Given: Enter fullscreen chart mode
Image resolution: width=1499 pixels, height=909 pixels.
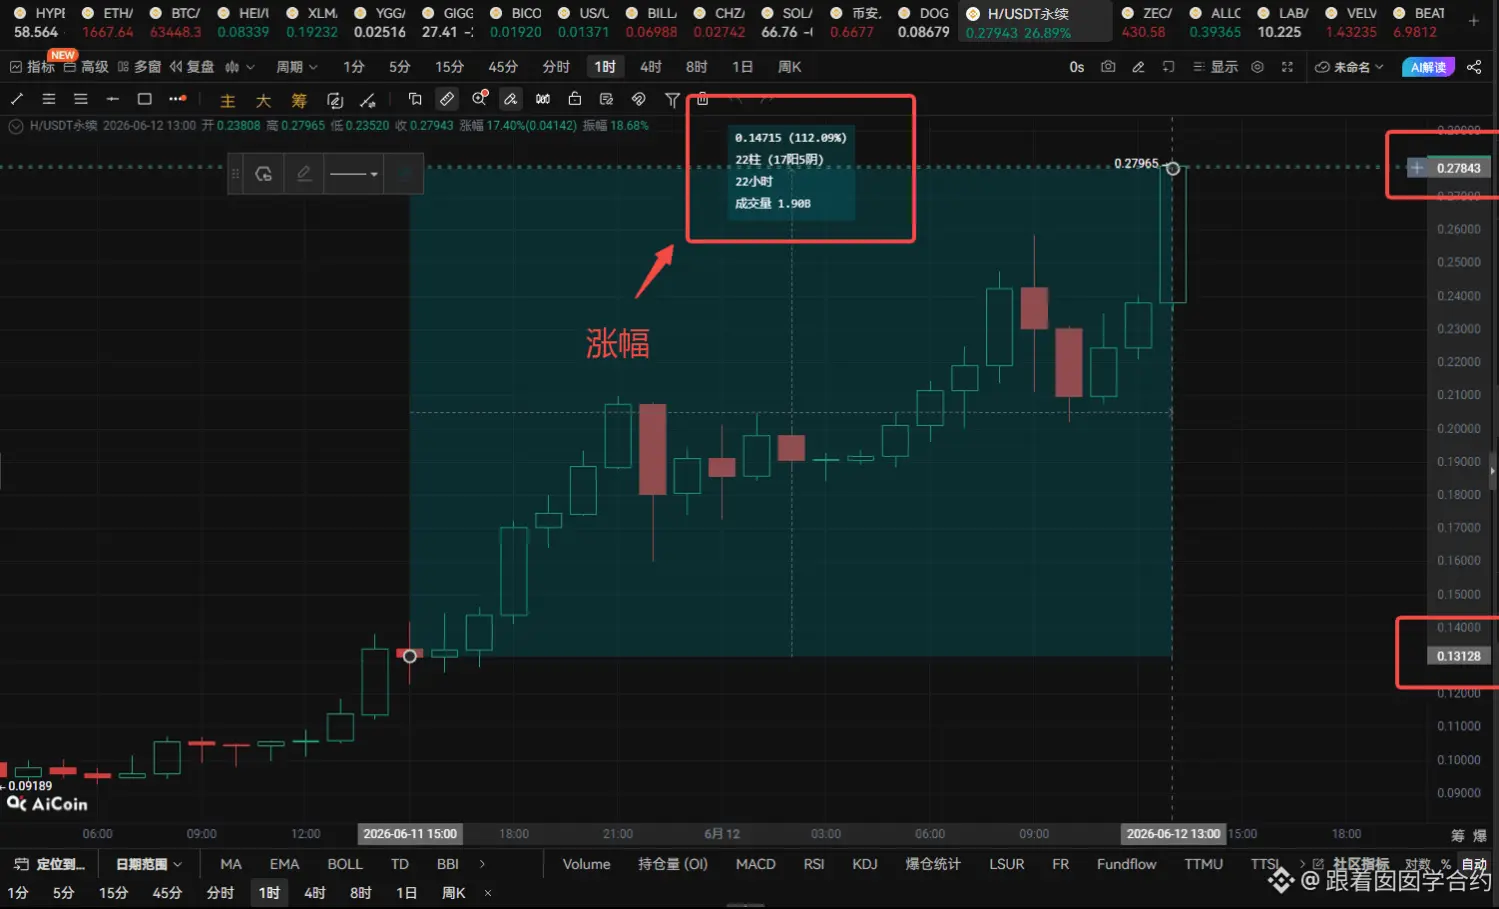Looking at the screenshot, I should (x=1287, y=67).
